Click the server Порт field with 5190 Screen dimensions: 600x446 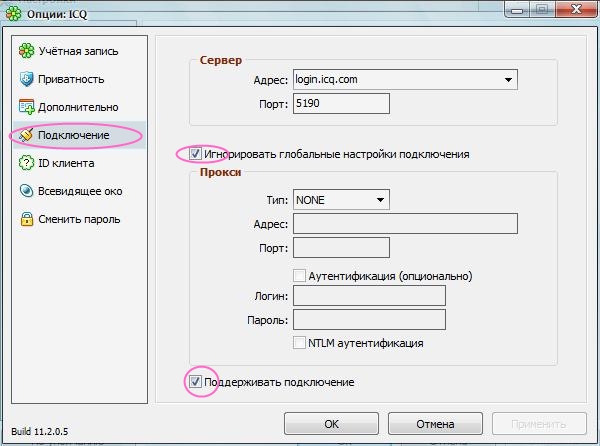pyautogui.click(x=341, y=103)
